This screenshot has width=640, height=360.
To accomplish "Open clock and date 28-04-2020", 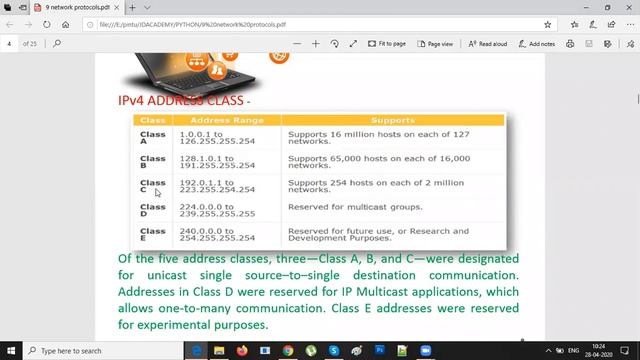I will (598, 351).
